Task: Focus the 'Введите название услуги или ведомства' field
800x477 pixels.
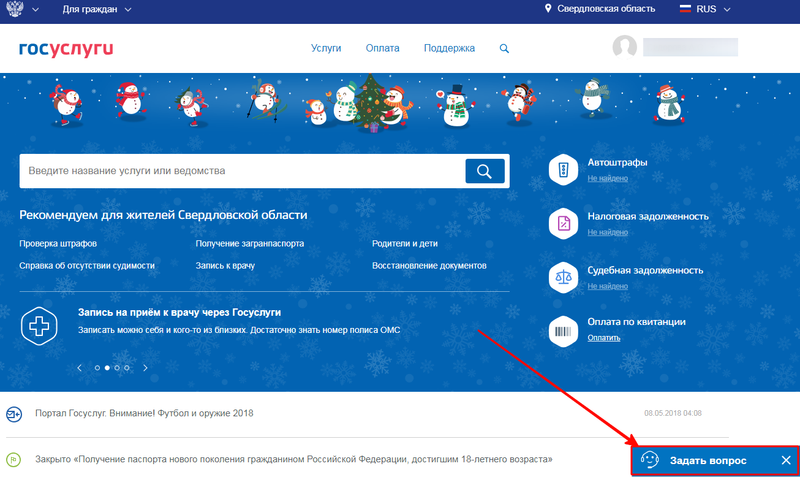Action: click(x=242, y=171)
